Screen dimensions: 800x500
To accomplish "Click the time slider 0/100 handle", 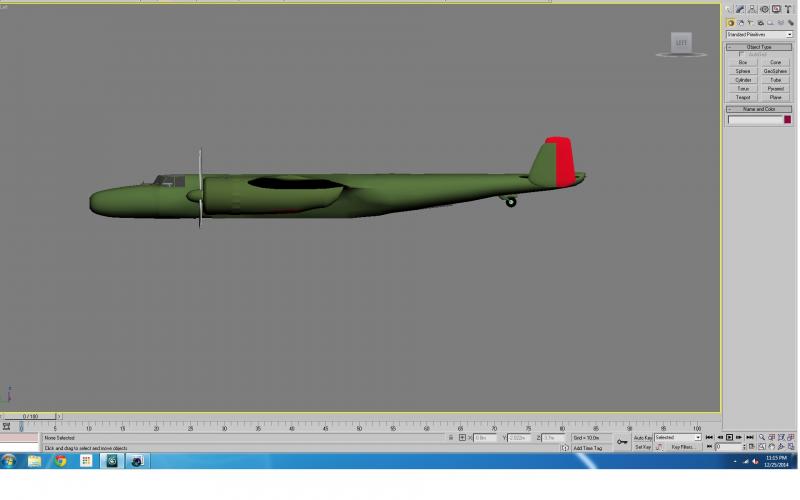I will pyautogui.click(x=31, y=416).
